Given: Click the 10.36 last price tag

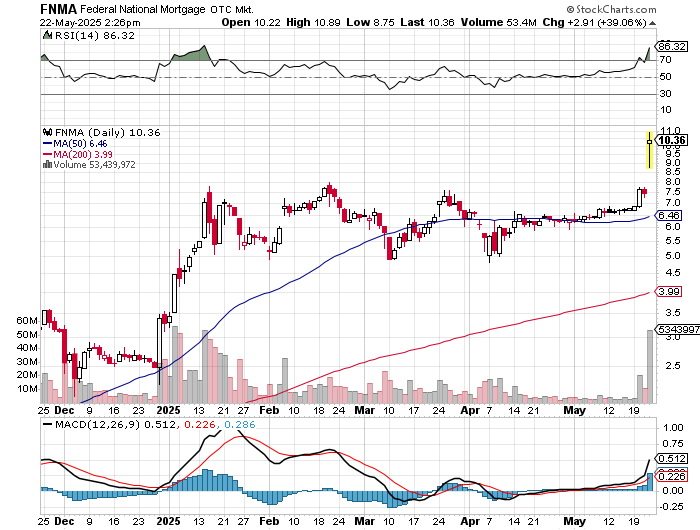Looking at the screenshot, I should click(x=671, y=140).
